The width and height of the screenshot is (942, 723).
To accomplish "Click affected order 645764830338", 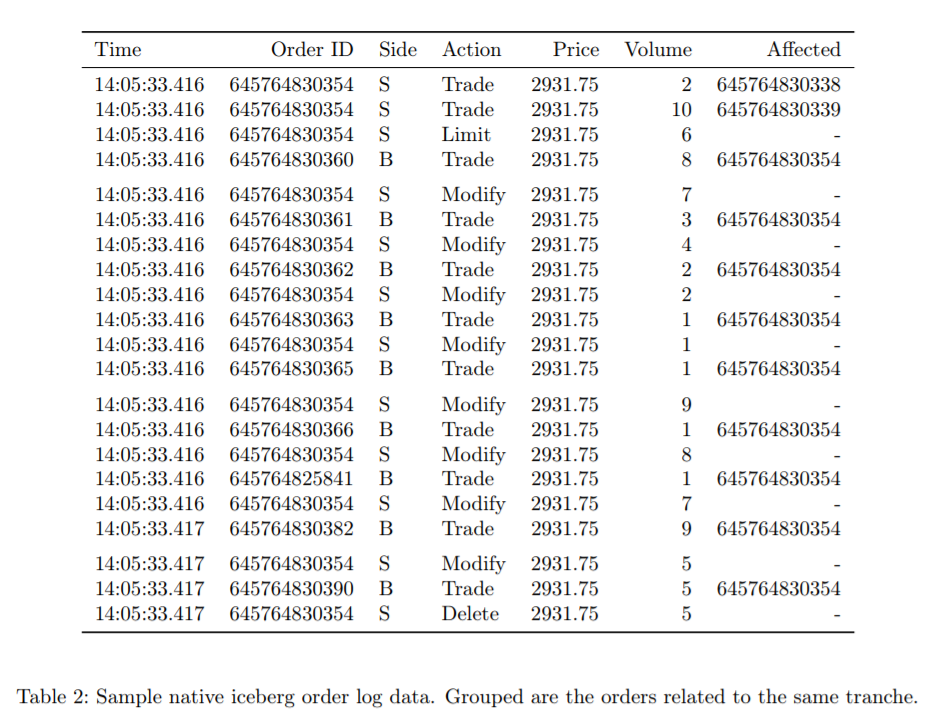I will 778,85.
